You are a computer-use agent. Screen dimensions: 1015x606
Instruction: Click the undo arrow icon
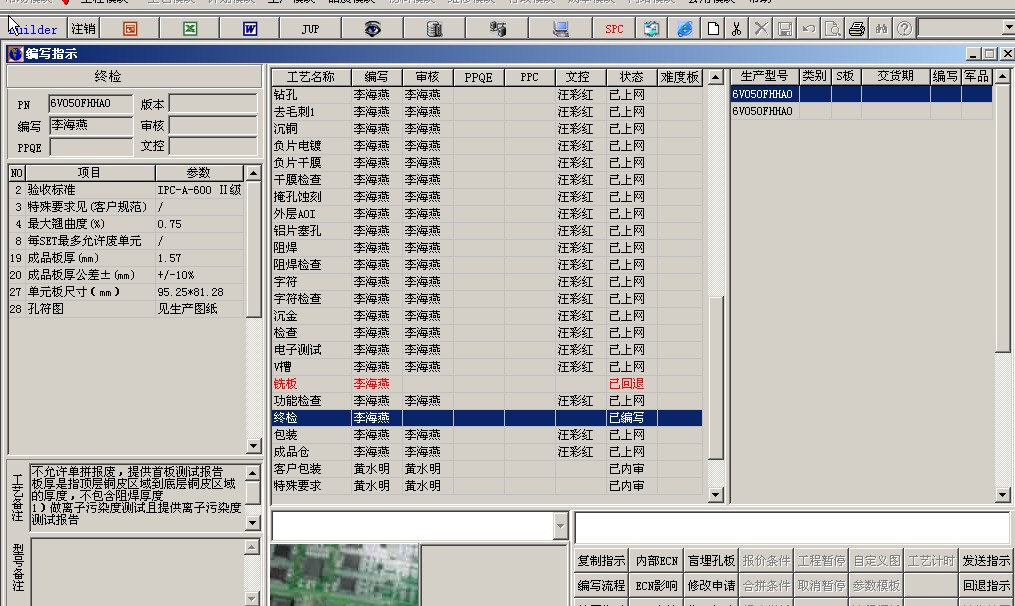[x=809, y=28]
